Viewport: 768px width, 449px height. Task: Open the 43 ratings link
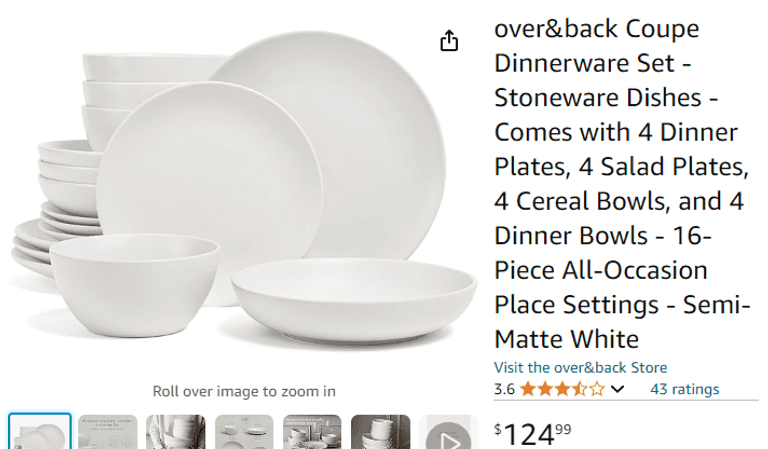coord(684,389)
